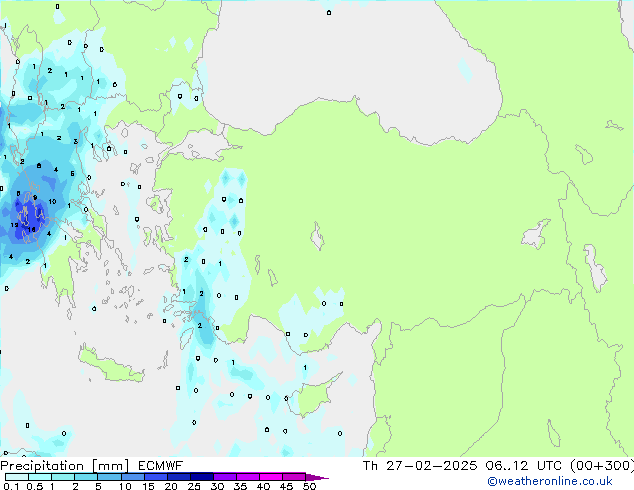Click the lightest 0.1–0.5 mm legend swatch

point(17,477)
